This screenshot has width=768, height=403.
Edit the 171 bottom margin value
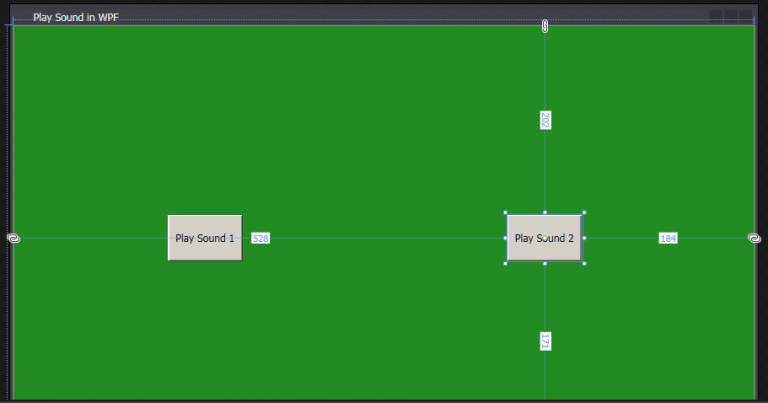pos(545,341)
